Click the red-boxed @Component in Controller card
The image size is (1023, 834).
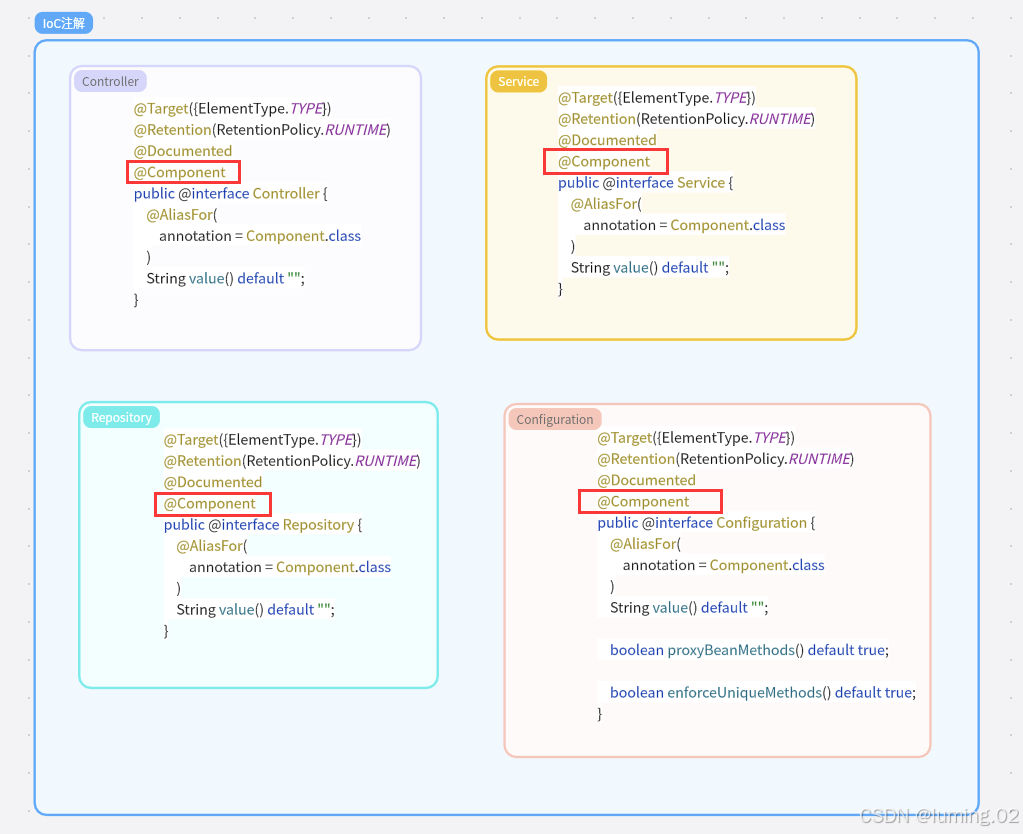(x=184, y=172)
